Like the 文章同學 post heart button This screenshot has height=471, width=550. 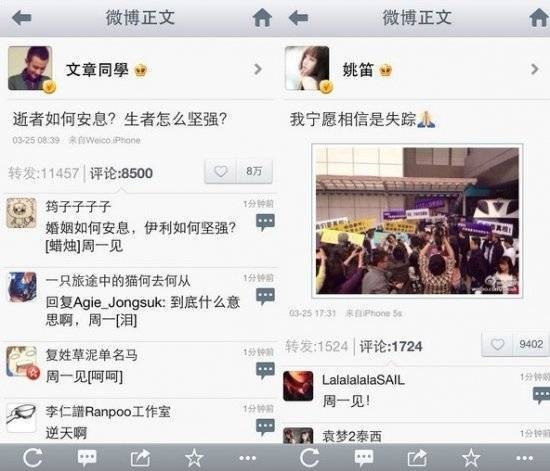221,171
